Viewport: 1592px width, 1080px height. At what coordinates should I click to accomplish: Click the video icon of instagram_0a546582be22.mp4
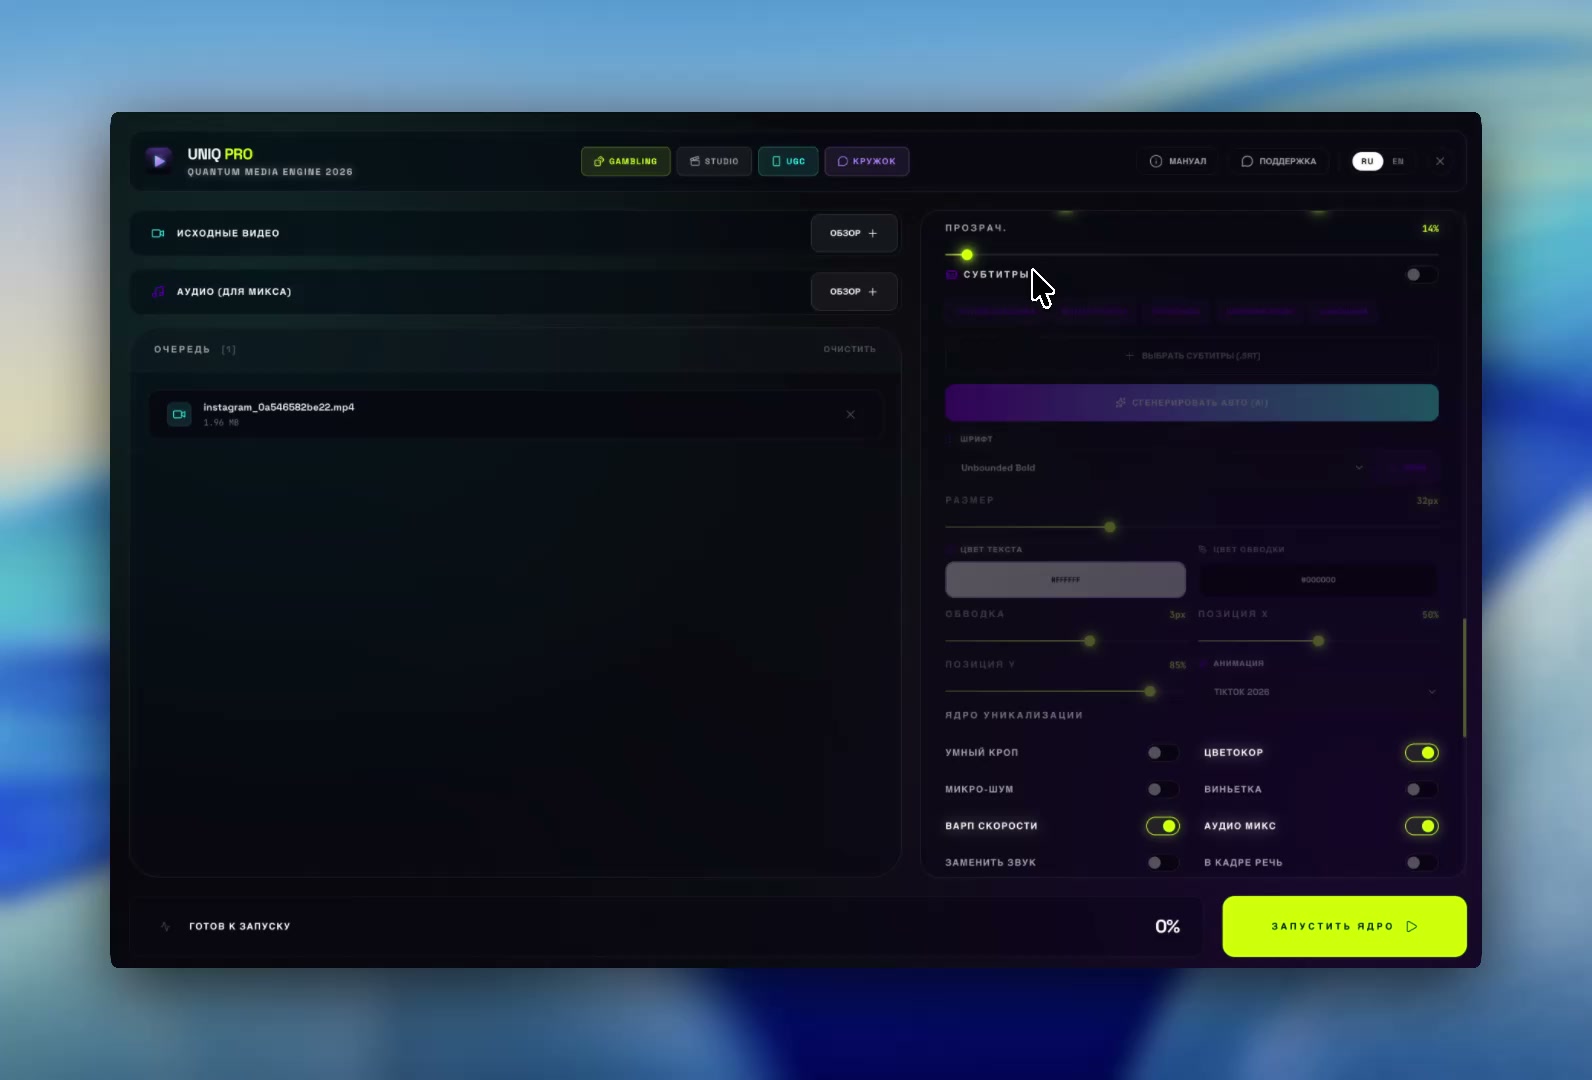179,414
